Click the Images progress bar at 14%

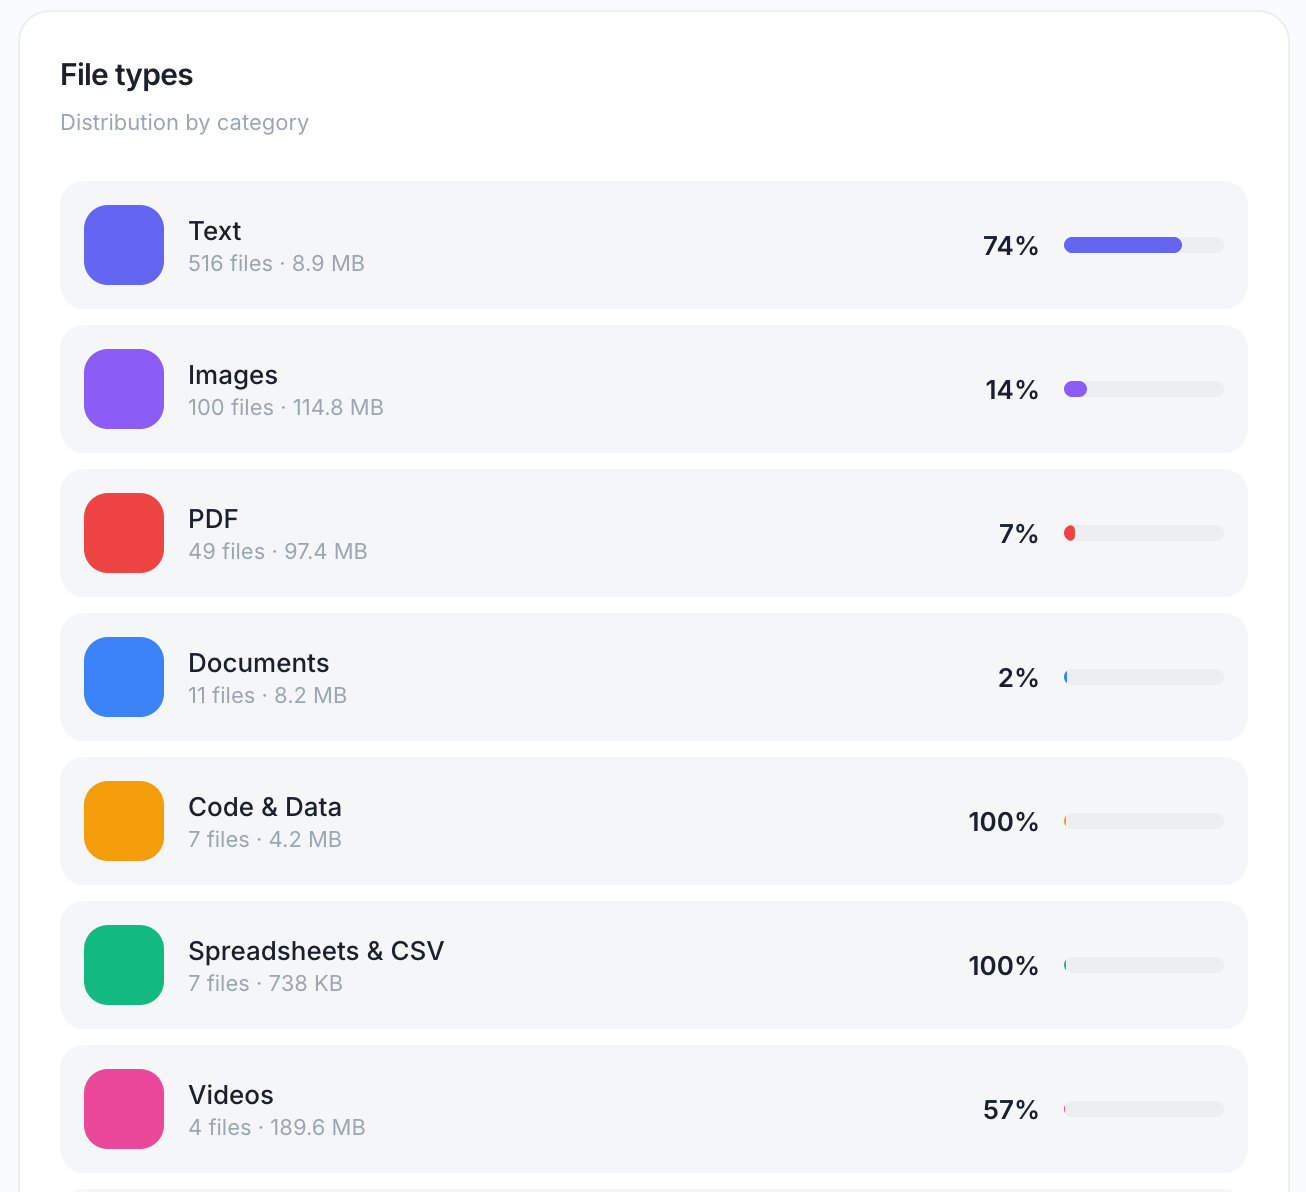pyautogui.click(x=1144, y=389)
